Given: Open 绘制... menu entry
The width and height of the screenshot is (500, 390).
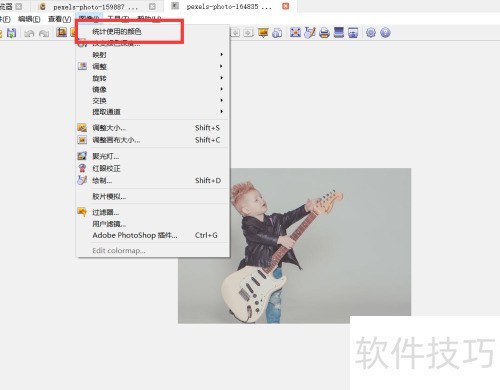Looking at the screenshot, I should point(153,181).
